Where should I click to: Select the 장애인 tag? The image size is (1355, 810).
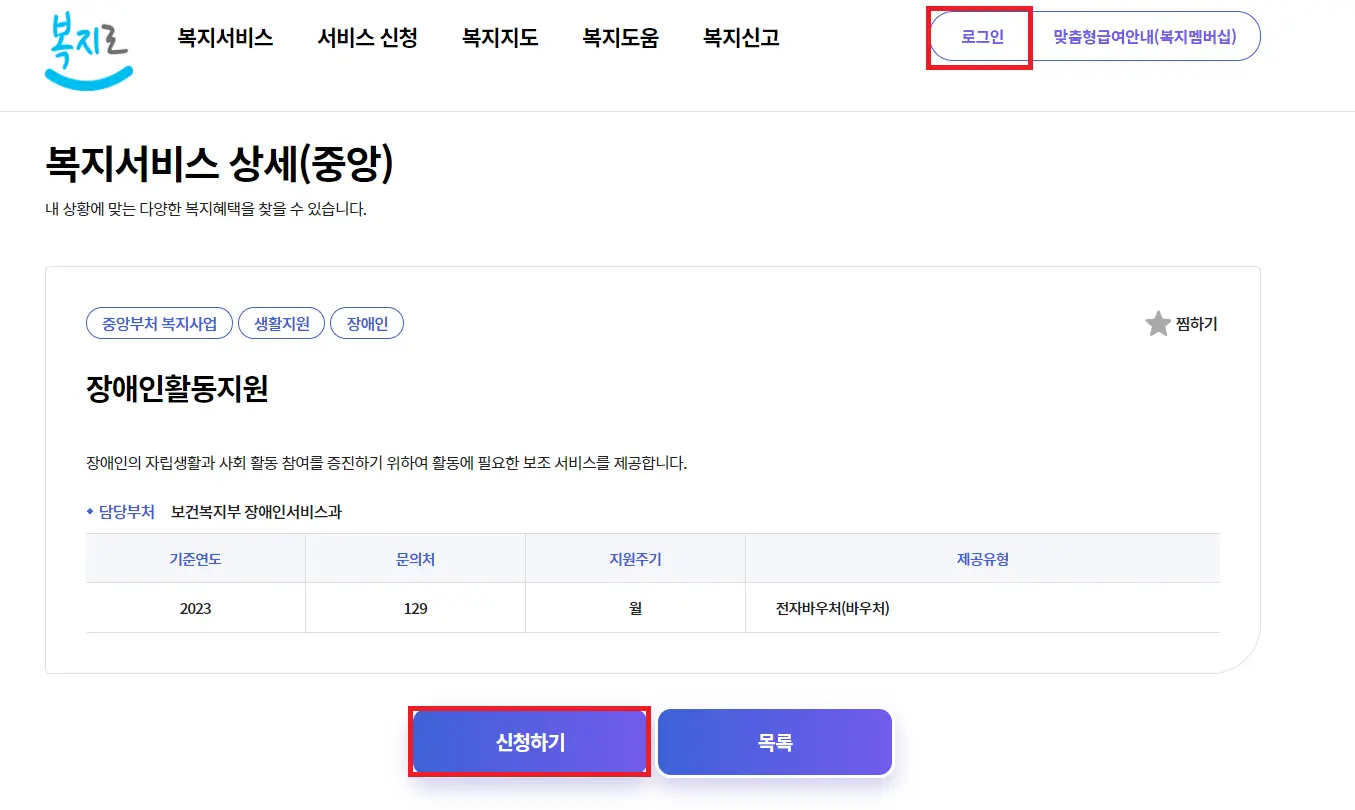(366, 323)
